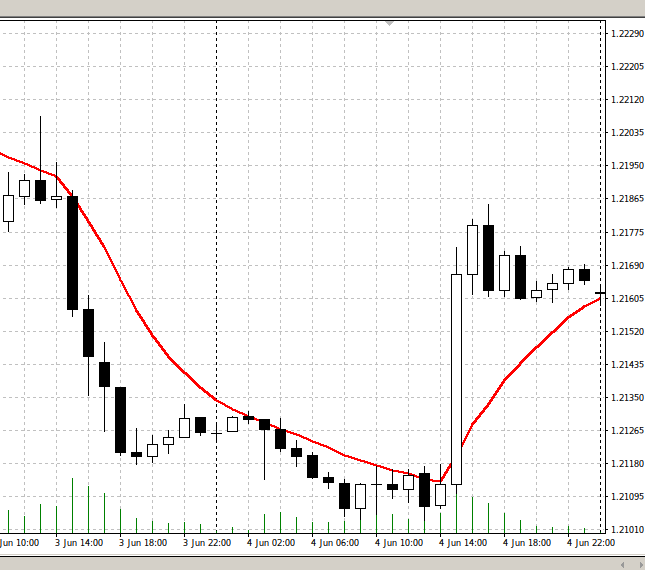Click the 4 Jun 22:00 time label
645x570 pixels.
(590, 543)
